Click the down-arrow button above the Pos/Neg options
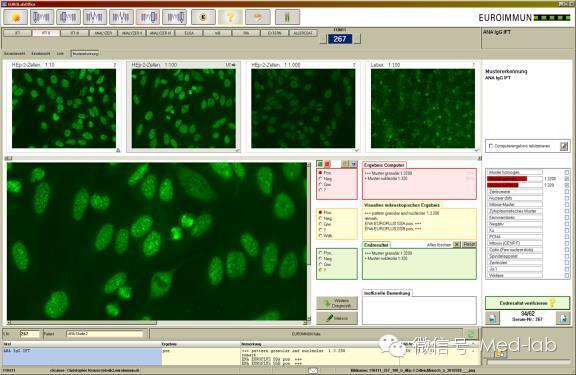The height and width of the screenshot is (375, 576). coord(353,164)
